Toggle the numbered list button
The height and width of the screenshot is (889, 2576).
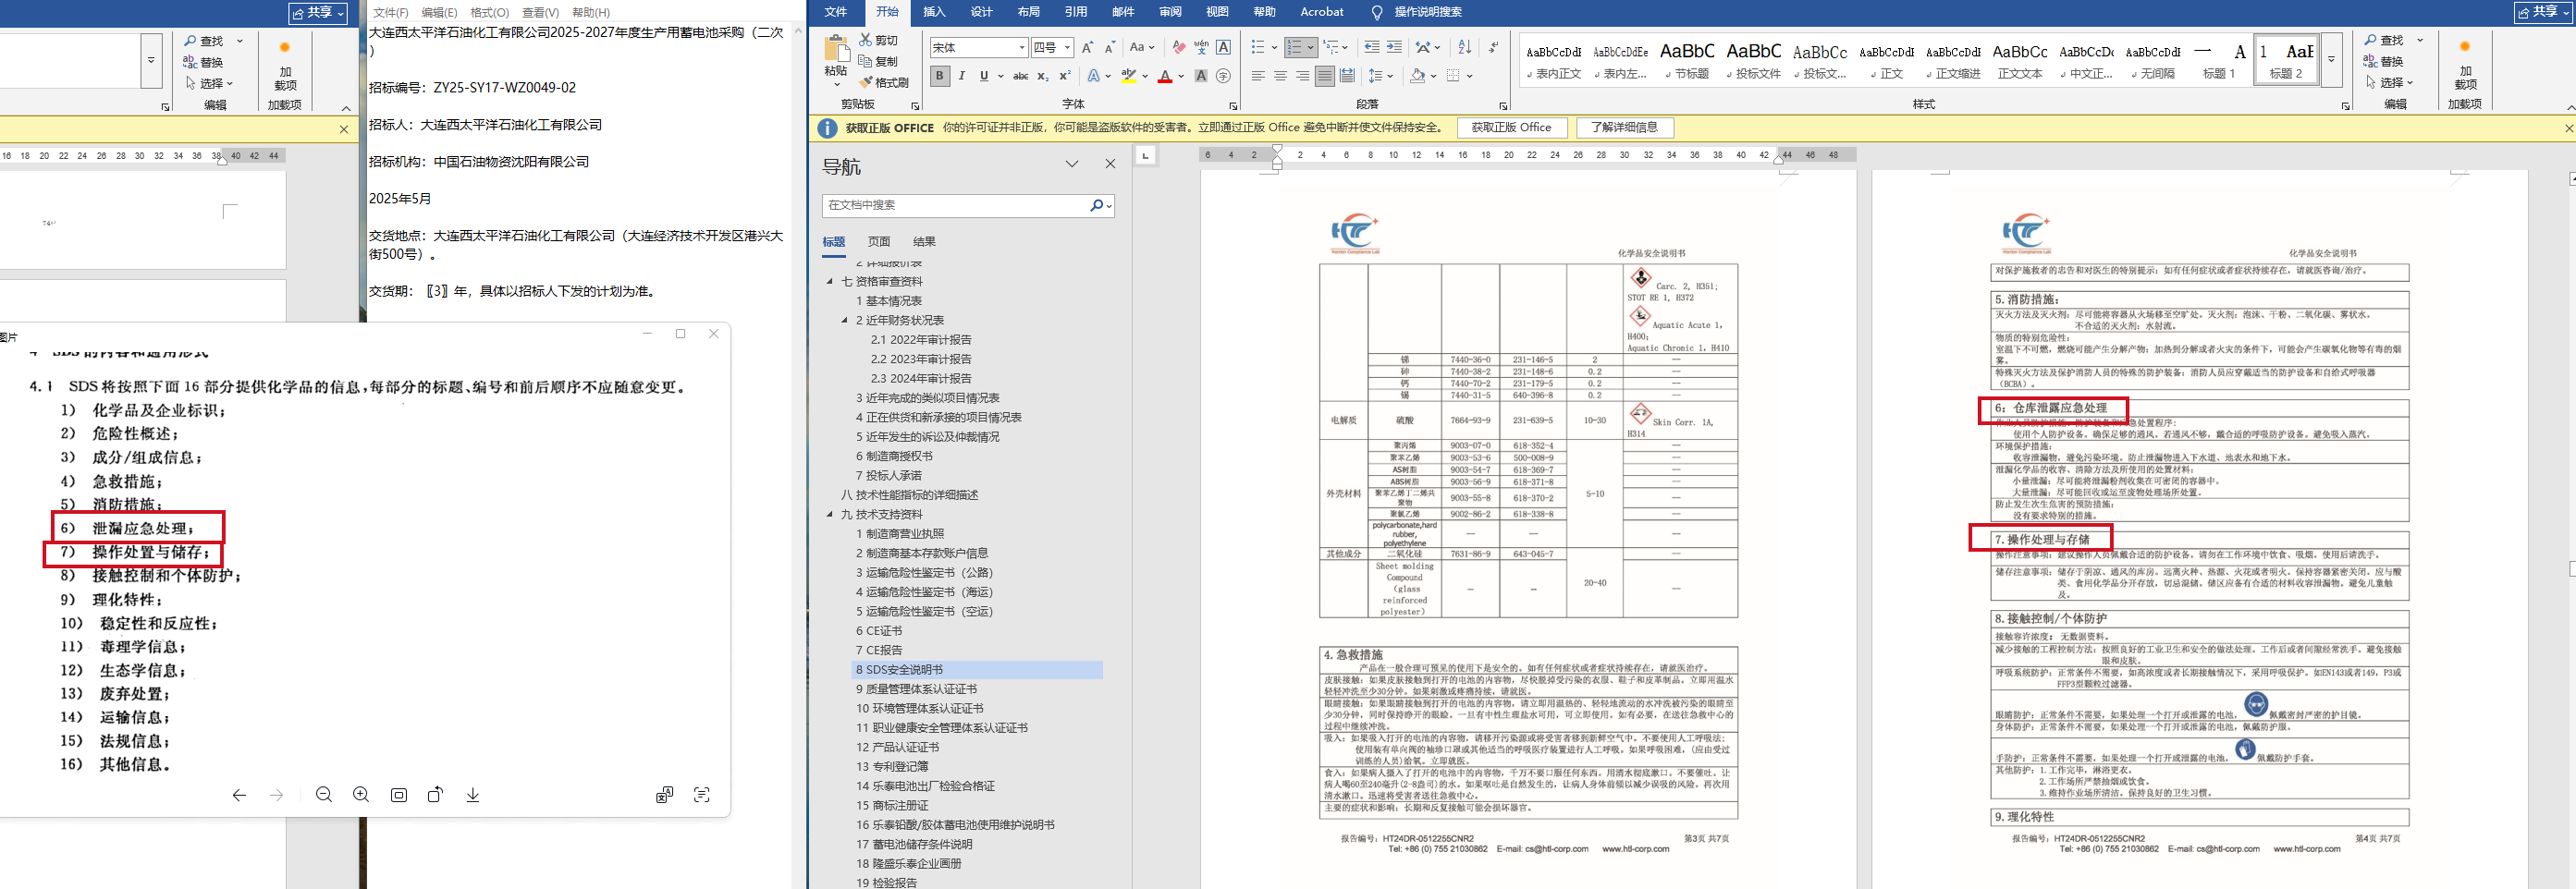coord(1295,47)
